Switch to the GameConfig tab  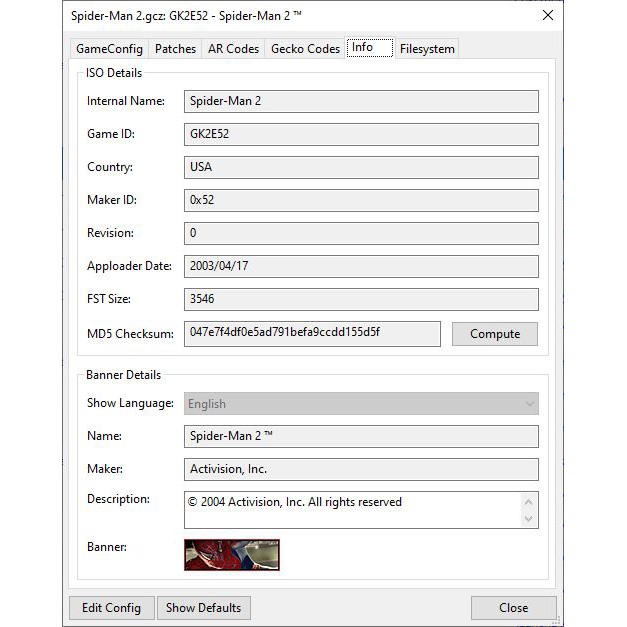110,49
